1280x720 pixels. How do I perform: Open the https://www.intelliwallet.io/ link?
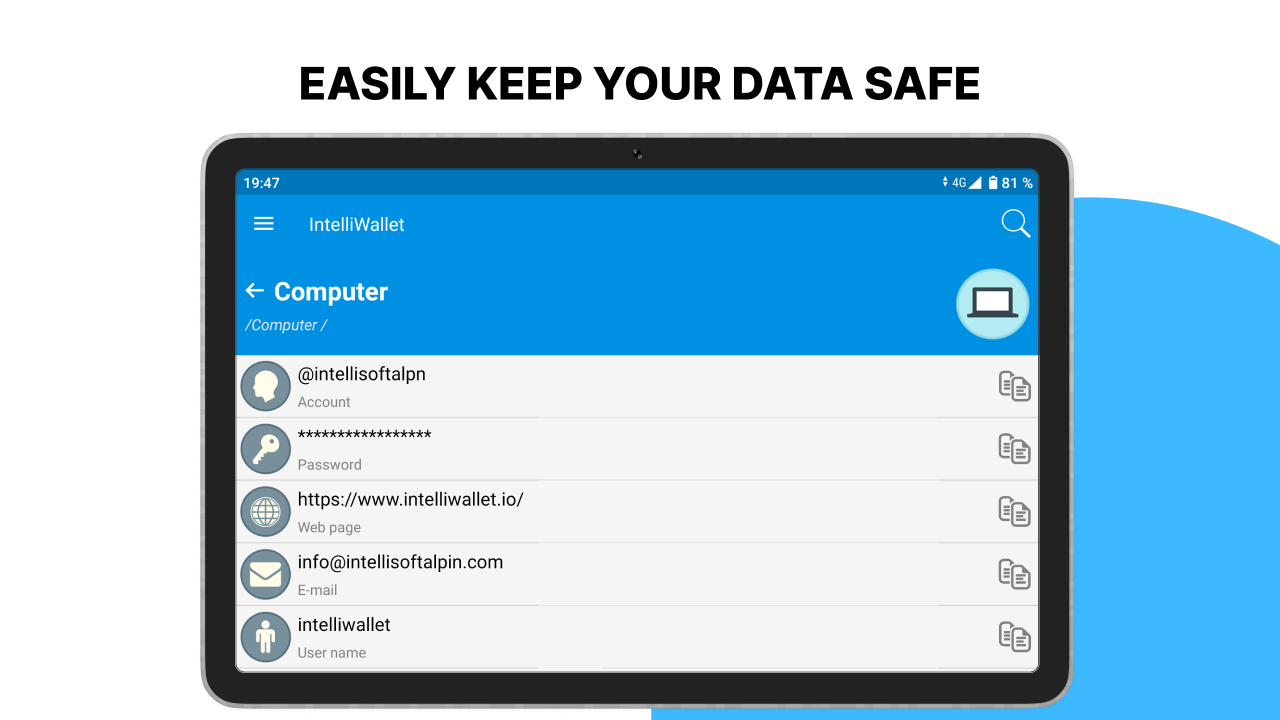click(410, 499)
